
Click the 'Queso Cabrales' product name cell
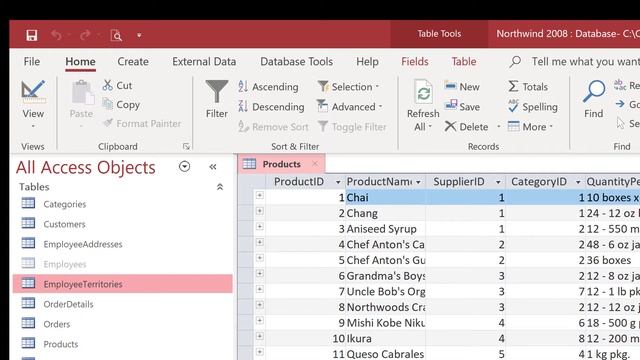point(385,354)
